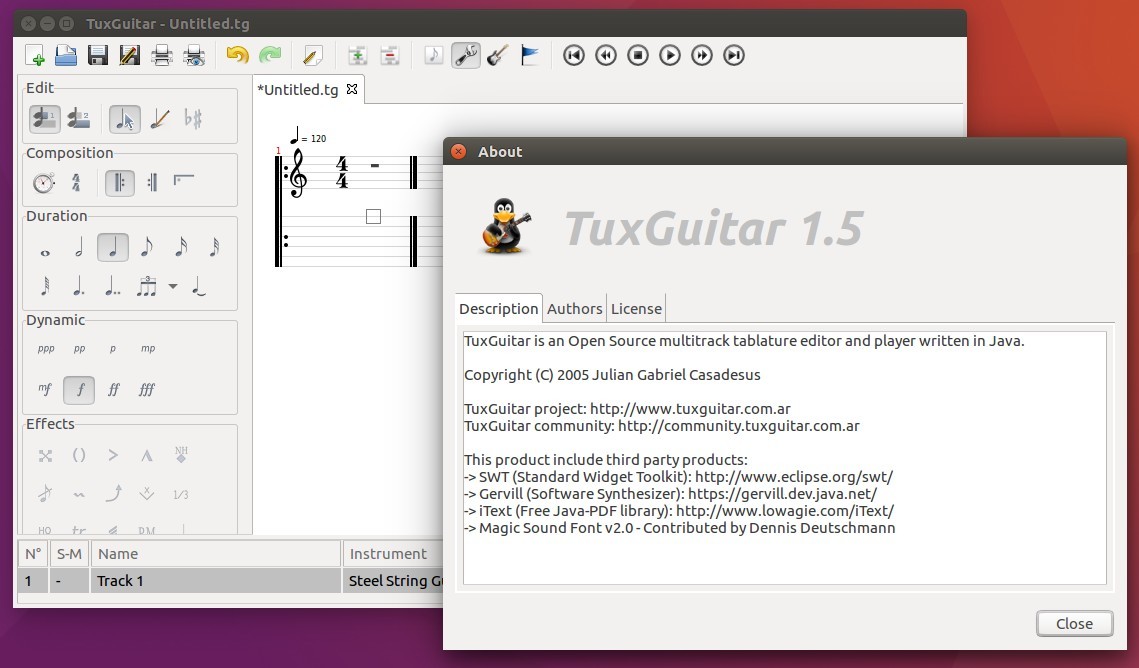
Task: Open the fretboard with the guitar toolbar icon
Action: point(498,55)
